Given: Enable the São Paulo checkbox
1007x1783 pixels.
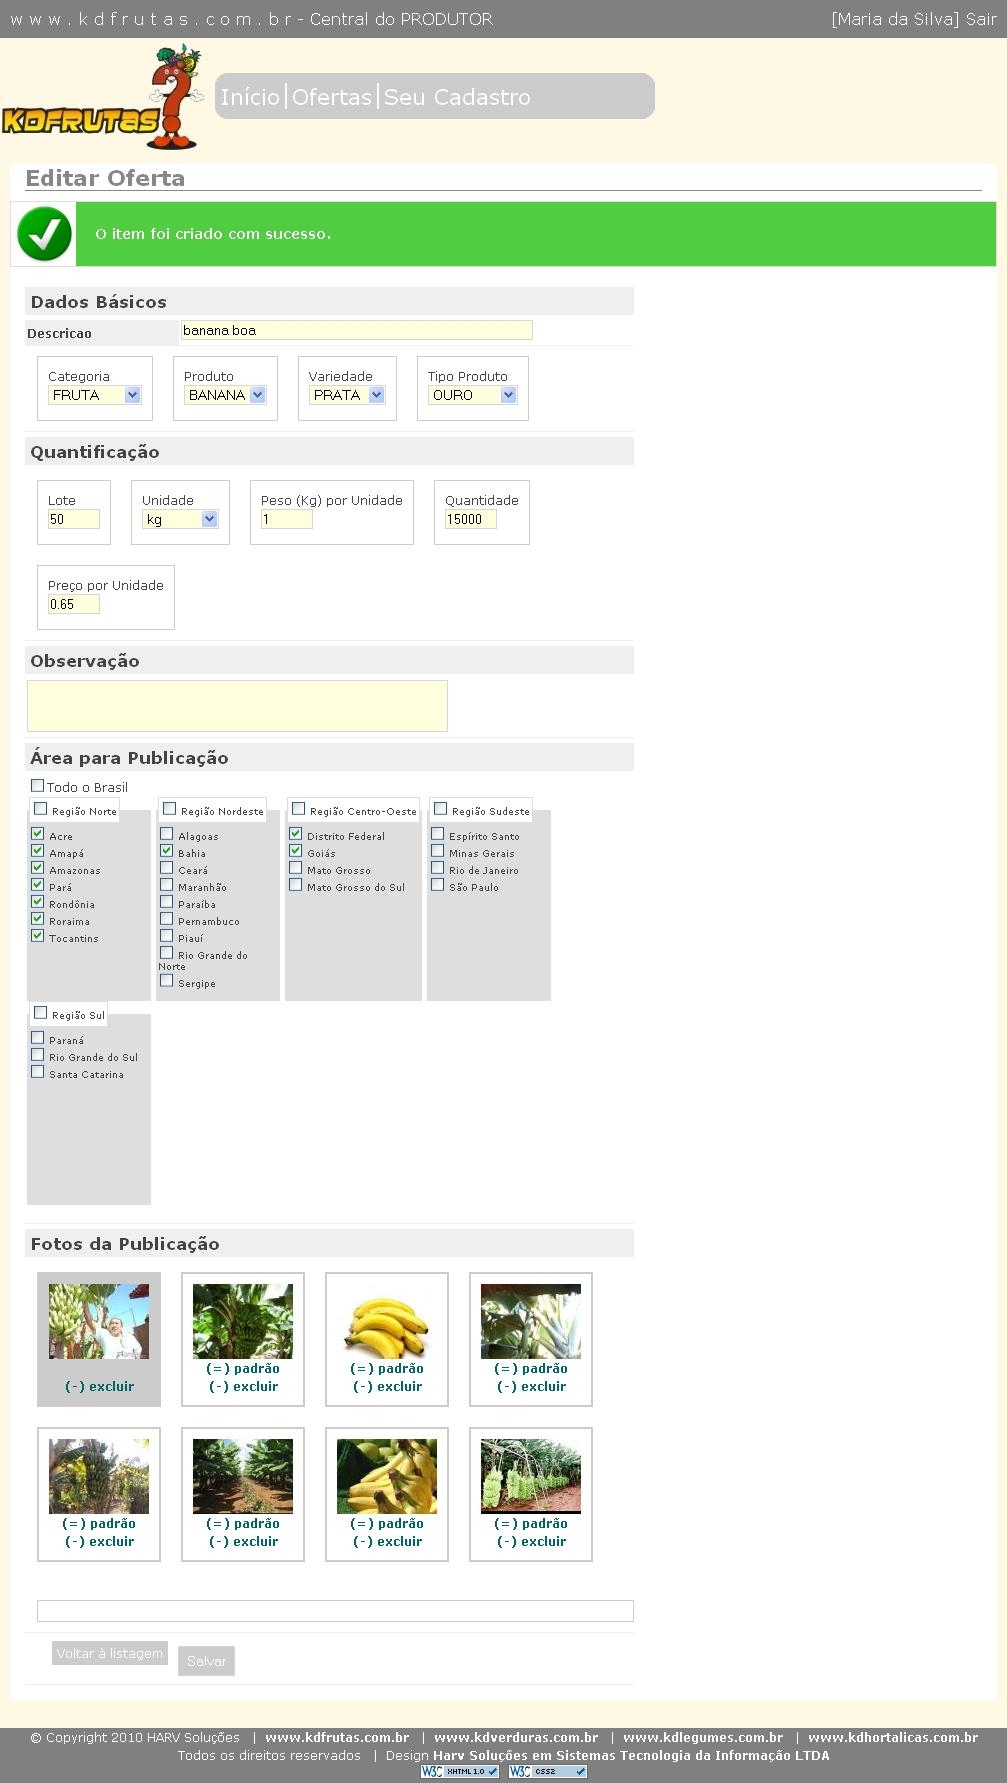Looking at the screenshot, I should pyautogui.click(x=437, y=885).
